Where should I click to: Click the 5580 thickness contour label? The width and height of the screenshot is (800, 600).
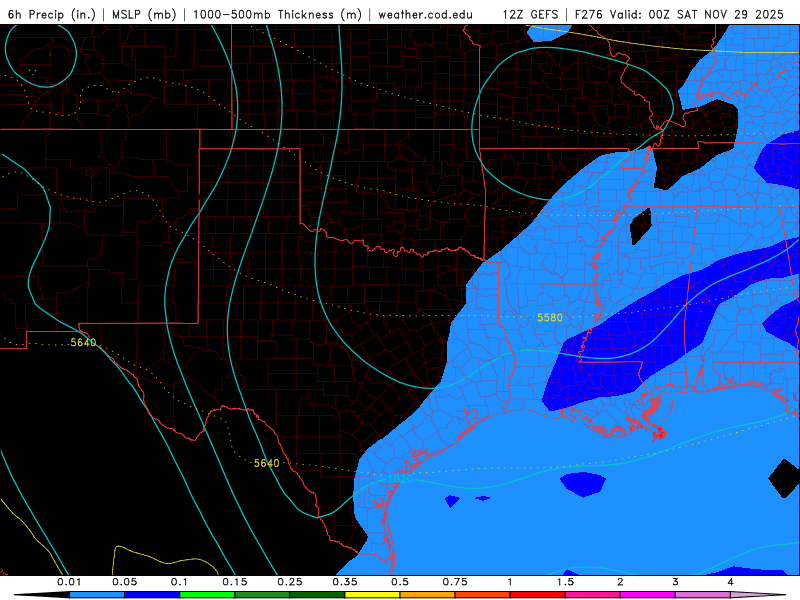click(x=549, y=317)
